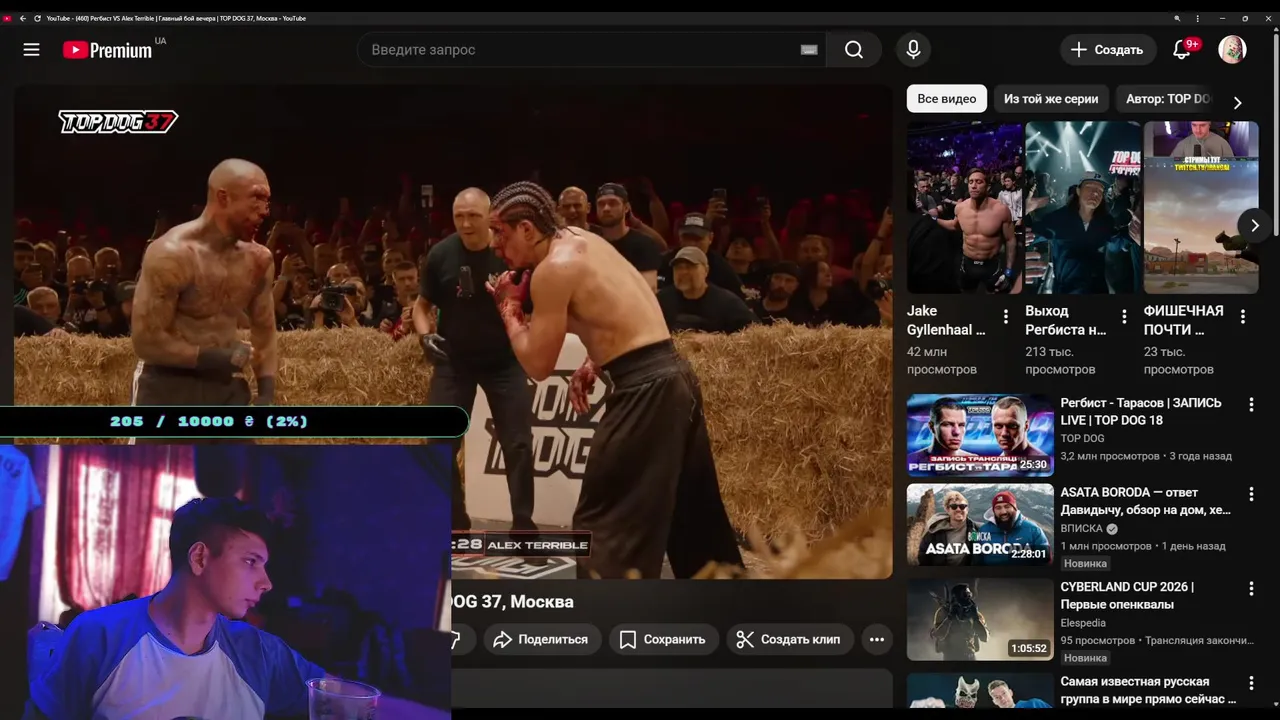Open options for CYBERLAND CUP 2026 video
Image resolution: width=1280 pixels, height=720 pixels.
[1251, 590]
